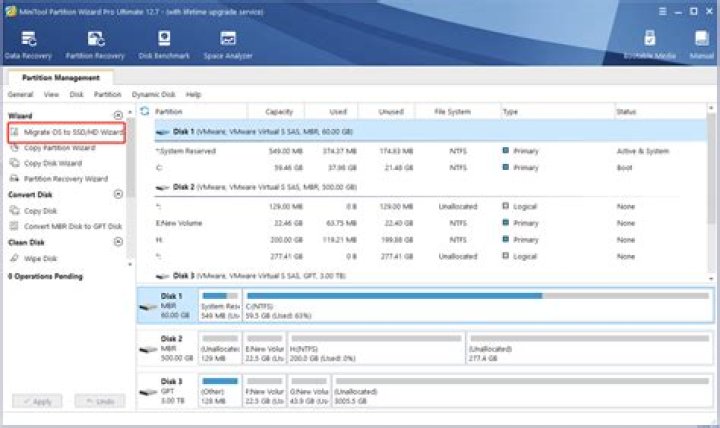Open the Partition menu
This screenshot has width=720, height=428.
coord(107,94)
